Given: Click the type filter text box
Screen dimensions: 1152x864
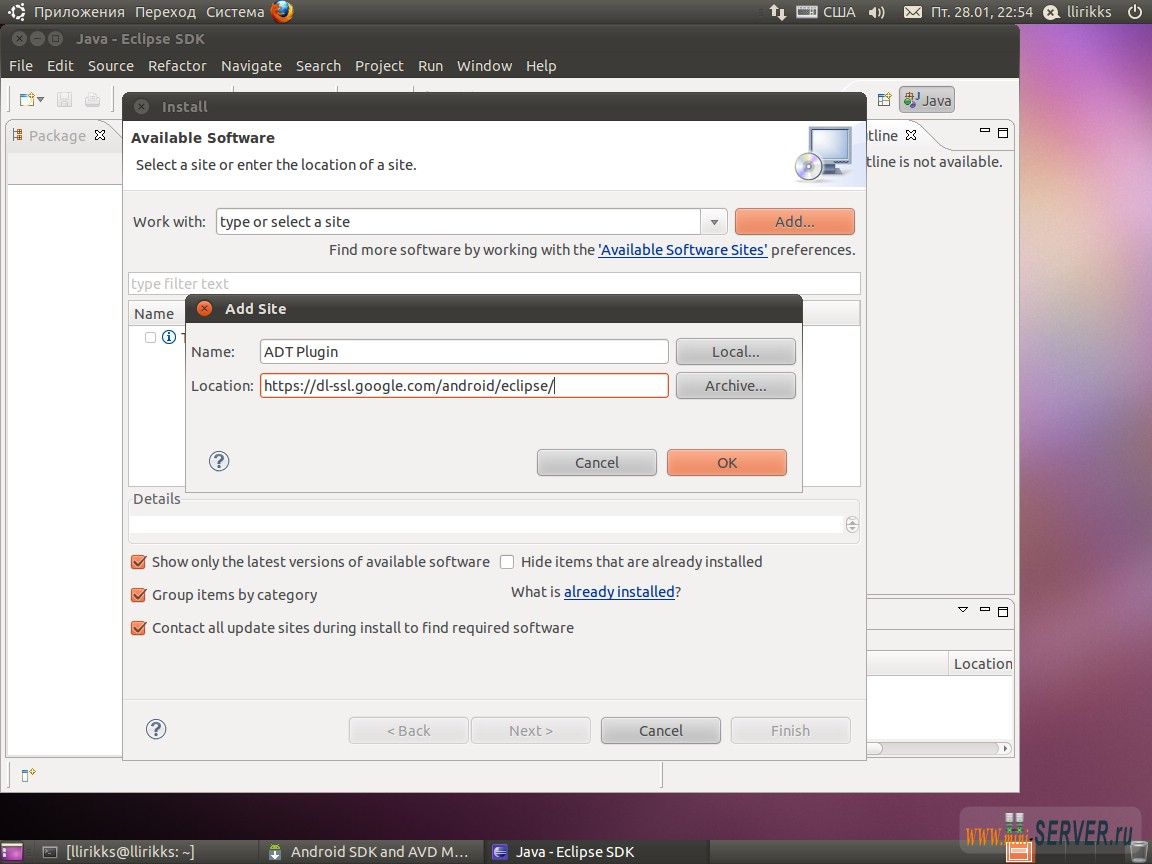Looking at the screenshot, I should [x=494, y=284].
